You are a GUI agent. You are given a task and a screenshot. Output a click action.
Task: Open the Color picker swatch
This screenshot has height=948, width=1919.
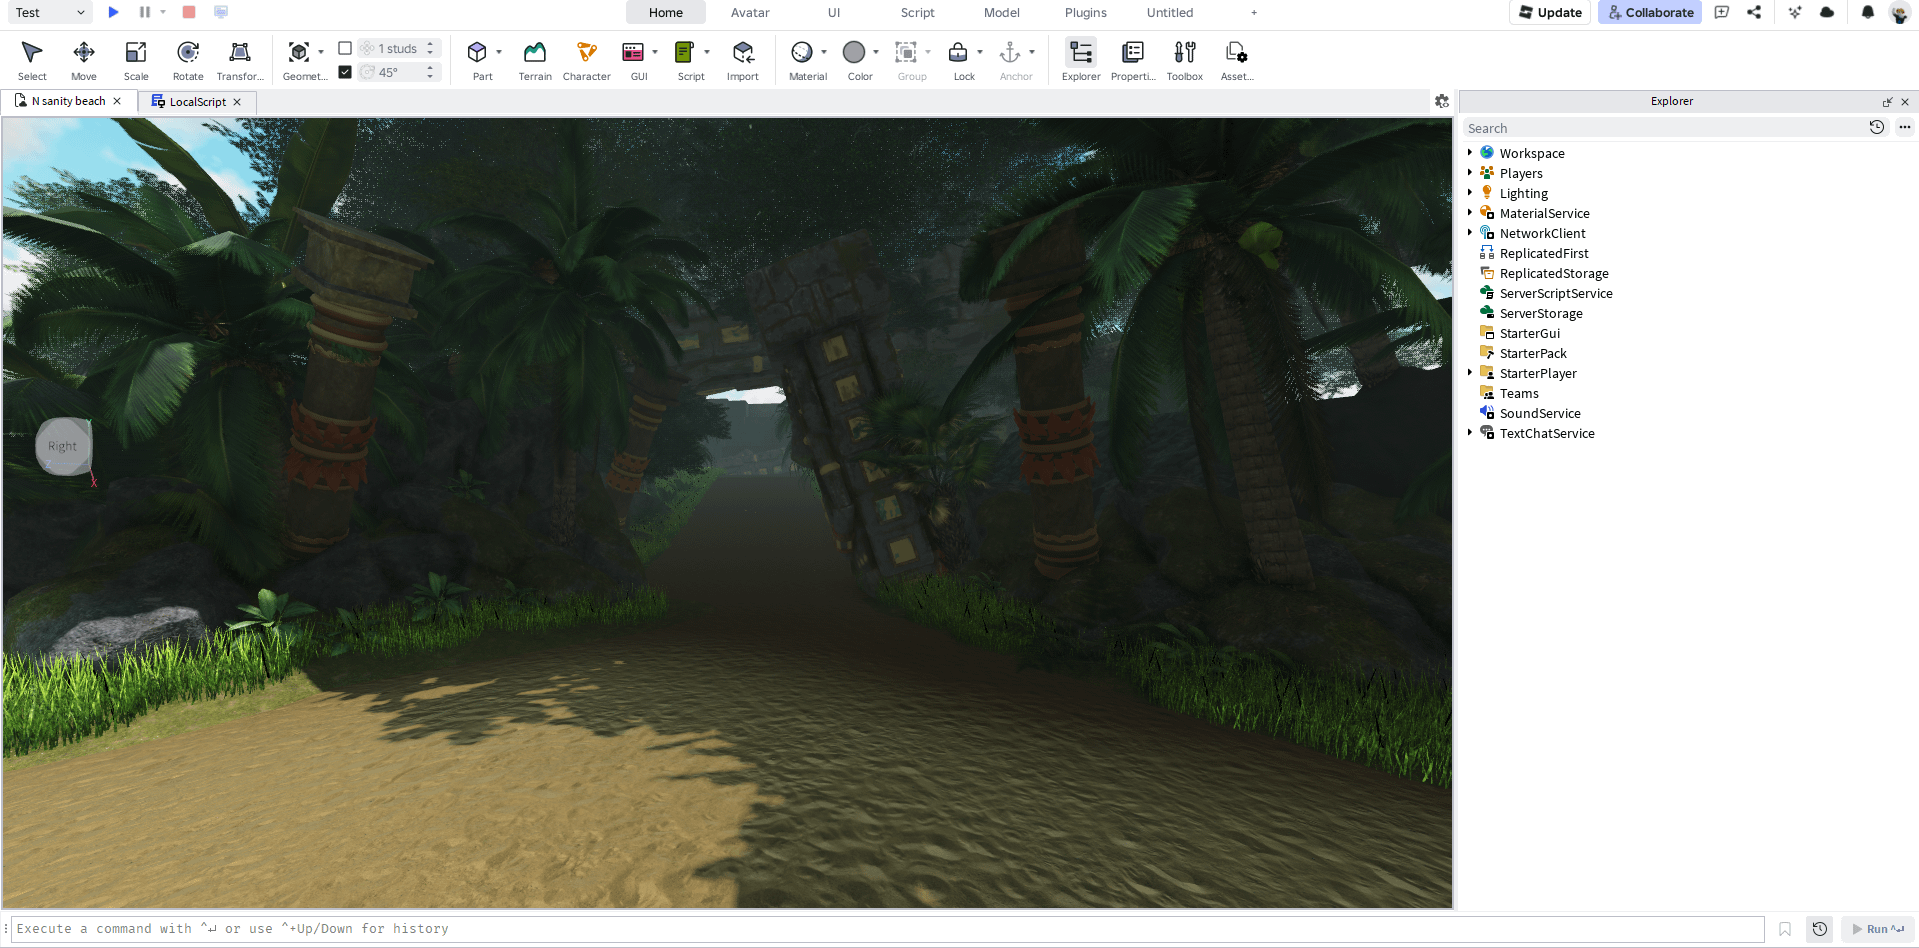[x=854, y=60]
